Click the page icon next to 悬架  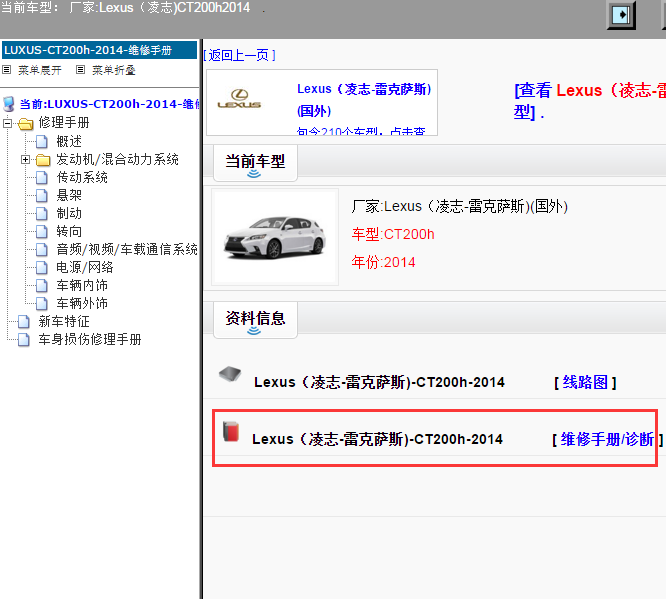tap(42, 195)
